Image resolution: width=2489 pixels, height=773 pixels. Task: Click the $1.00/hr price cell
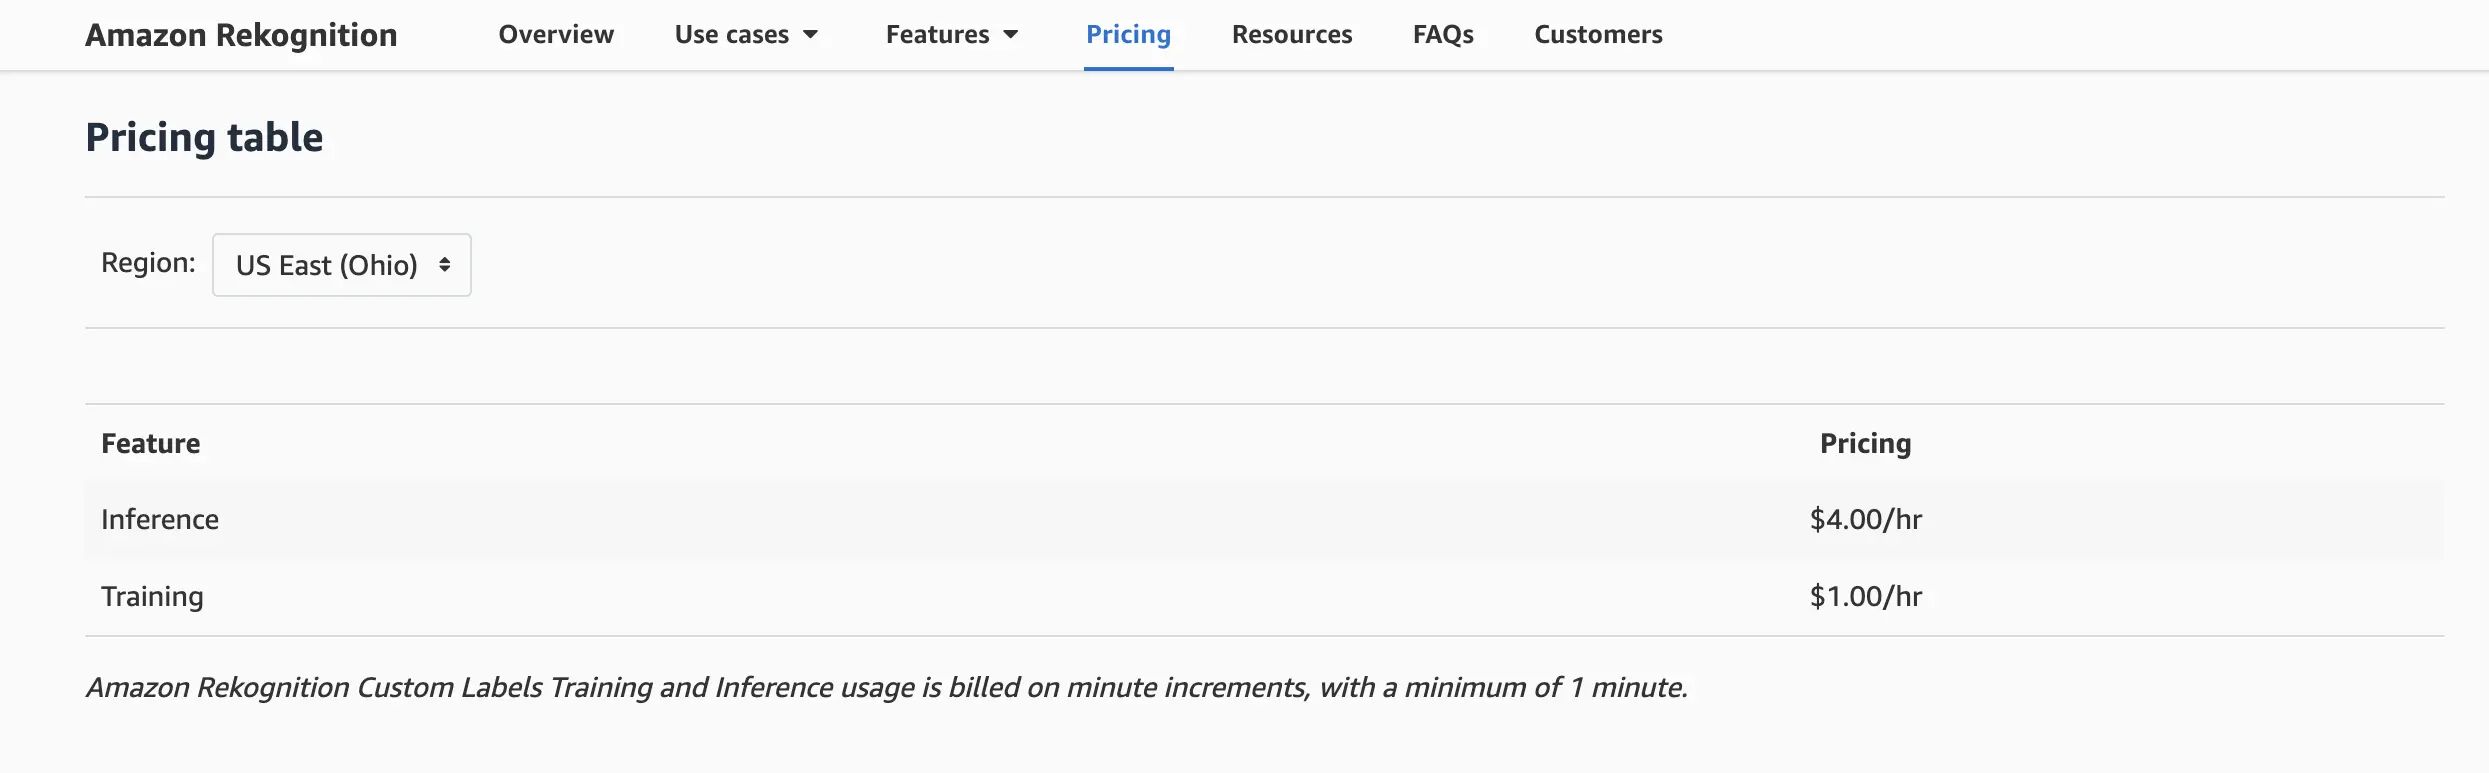(1866, 596)
